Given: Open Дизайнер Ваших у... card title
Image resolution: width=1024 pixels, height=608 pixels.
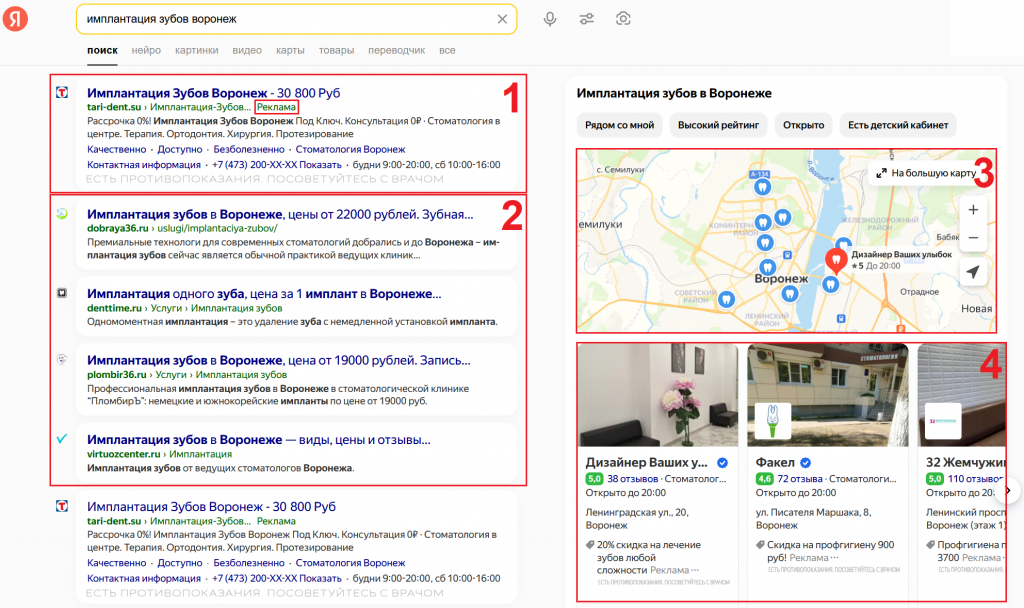Looking at the screenshot, I should point(646,462).
